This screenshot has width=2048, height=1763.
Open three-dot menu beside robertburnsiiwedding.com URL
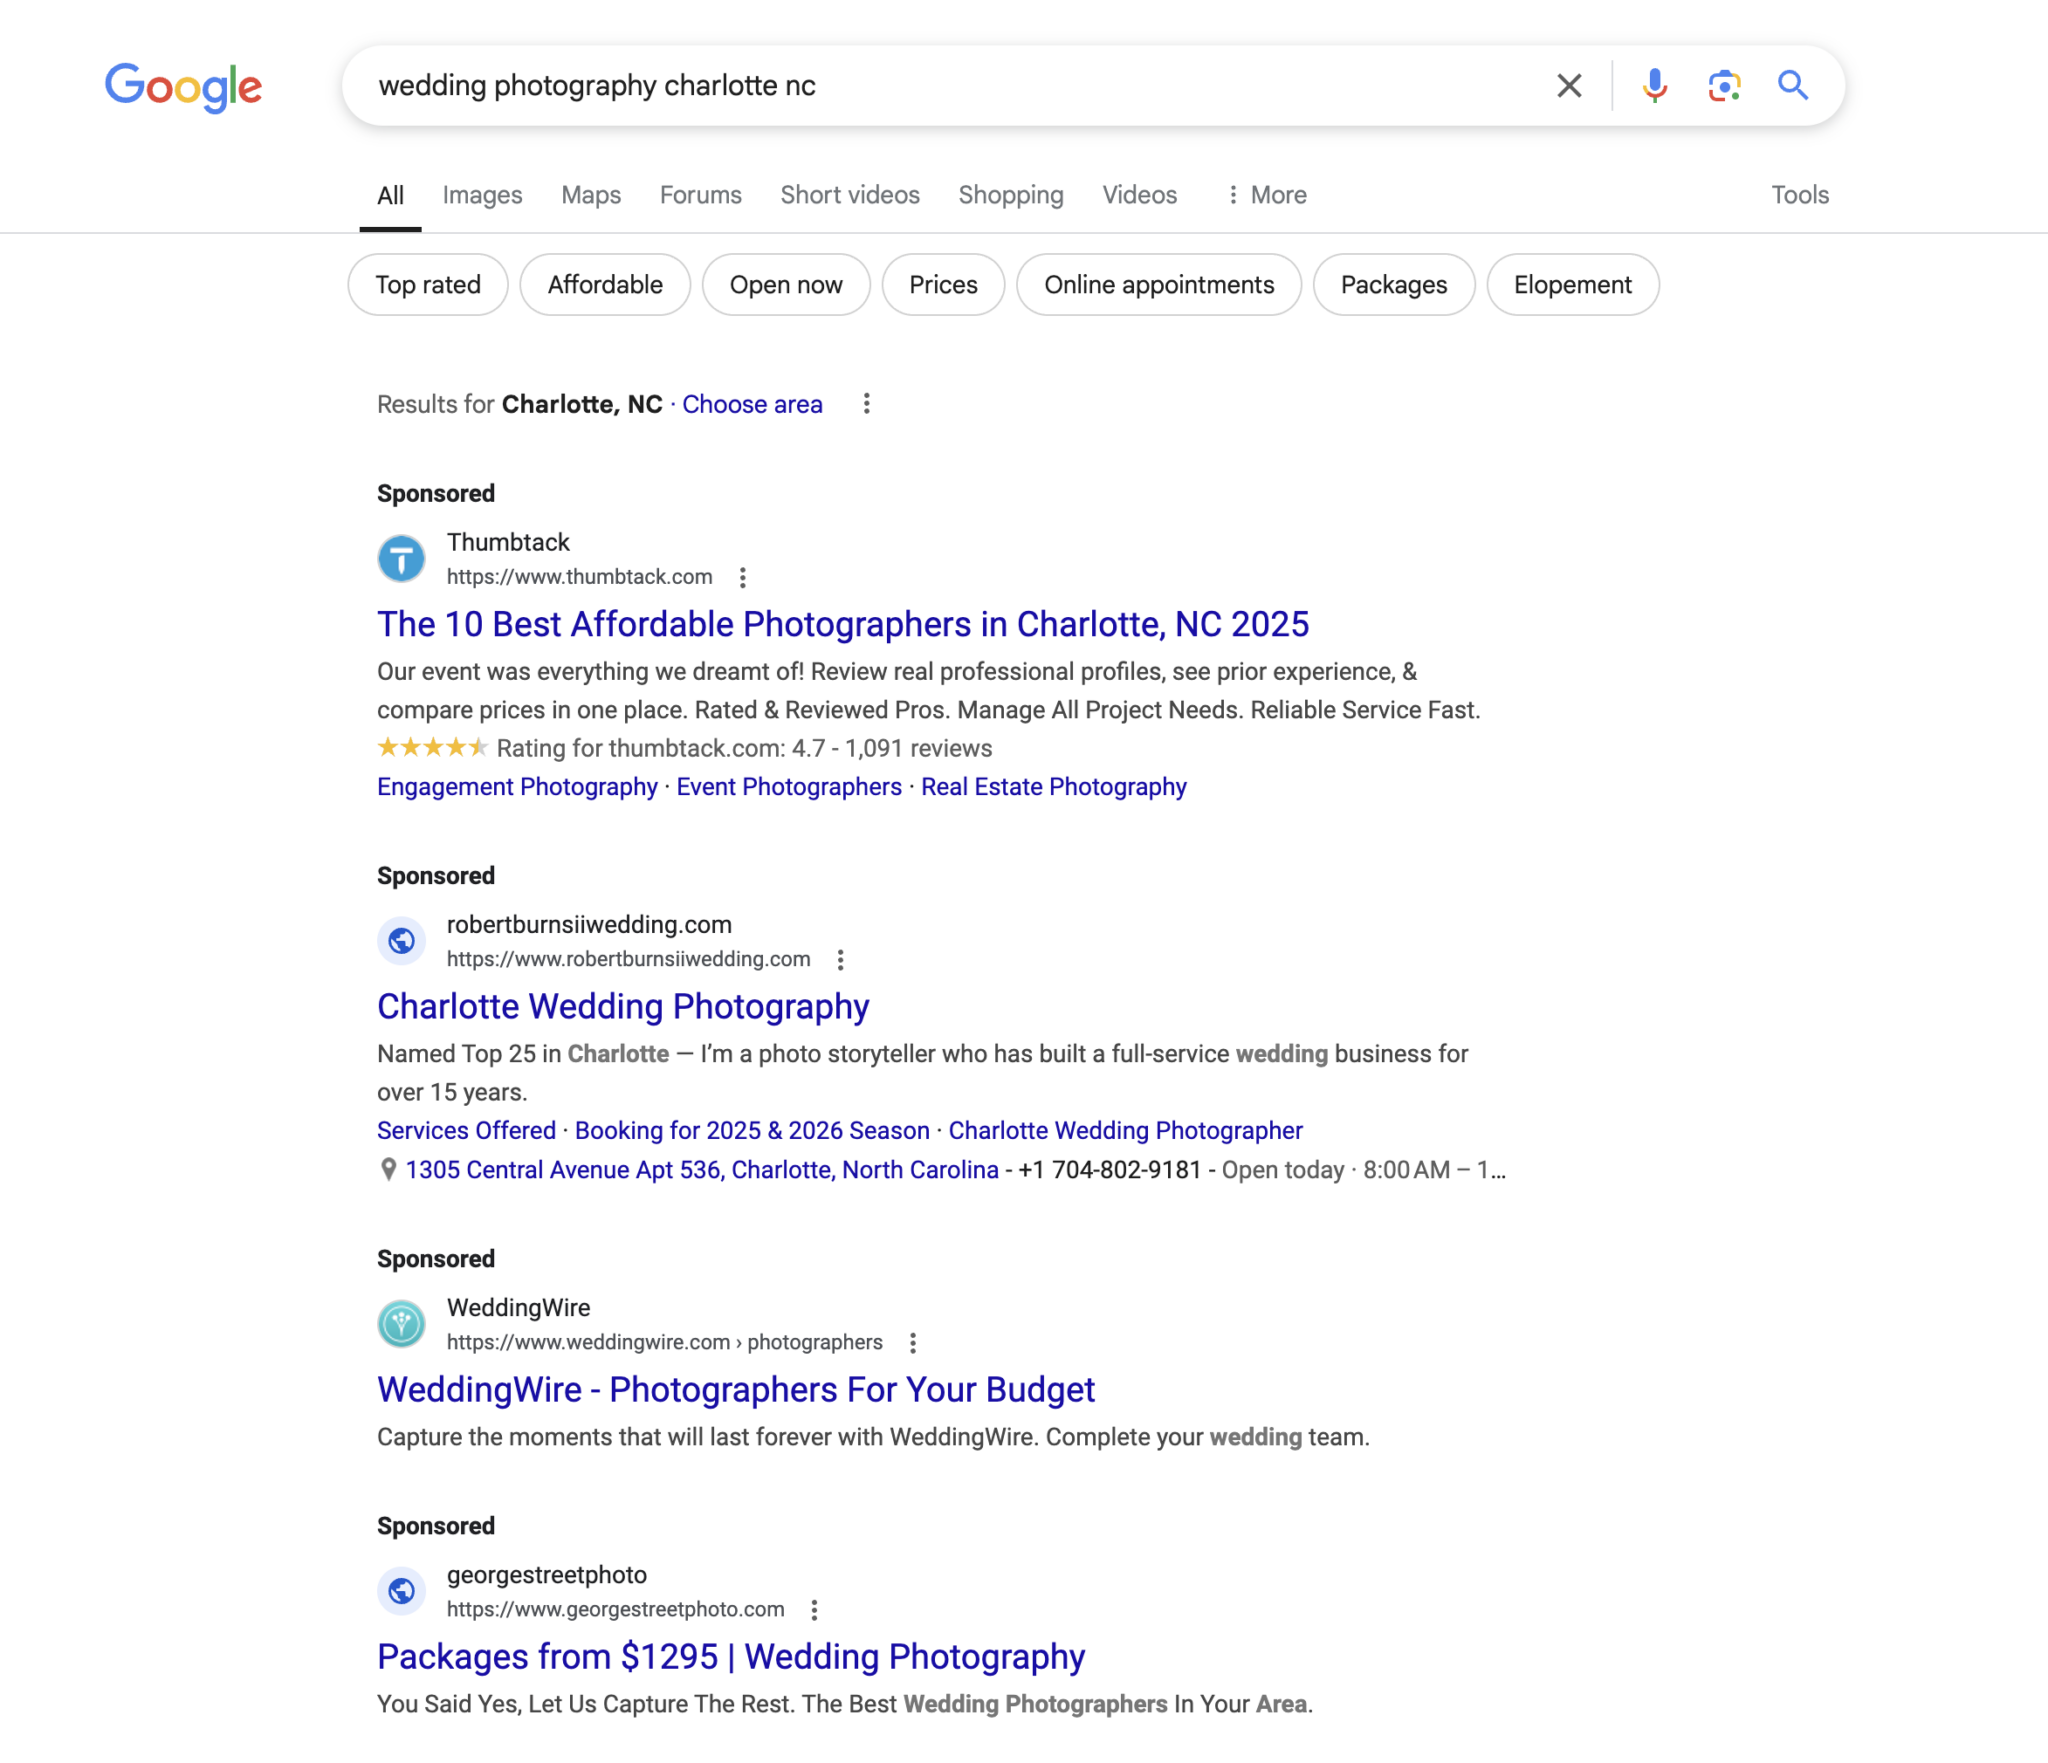[x=840, y=960]
